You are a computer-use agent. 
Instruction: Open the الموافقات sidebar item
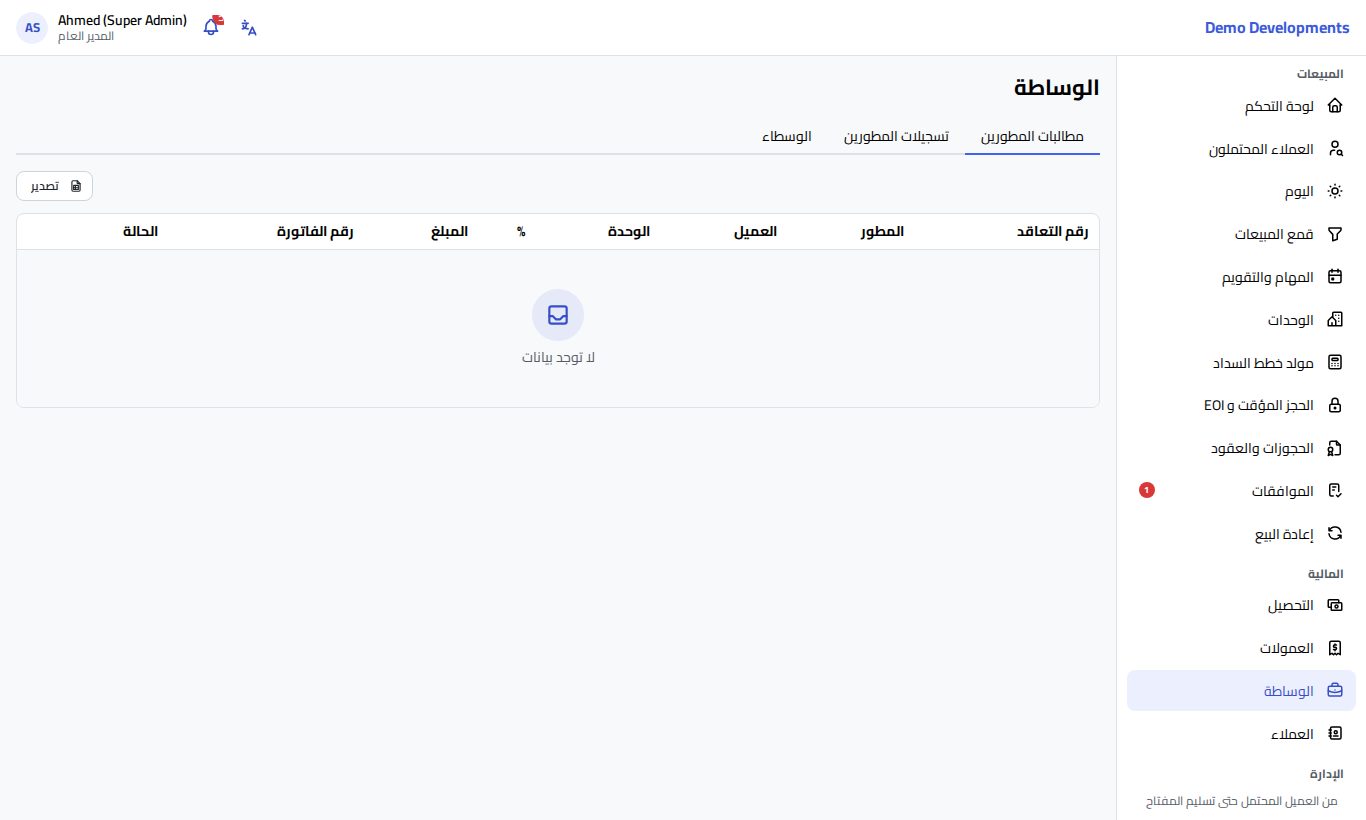coord(1241,491)
